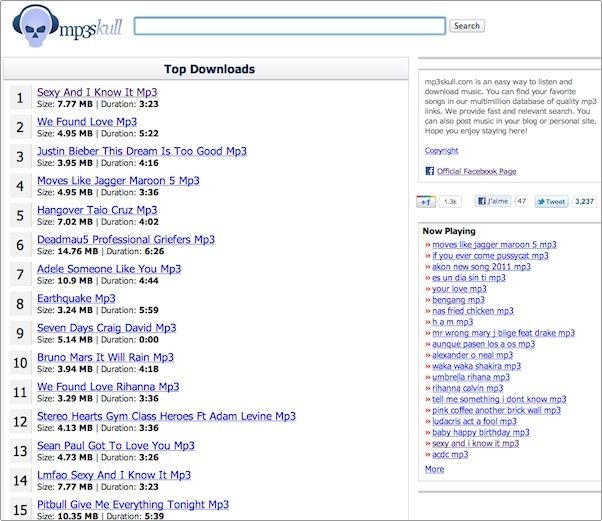This screenshot has width=602, height=521.
Task: Click 'nas fried chicken mp3'
Action: pos(473,311)
